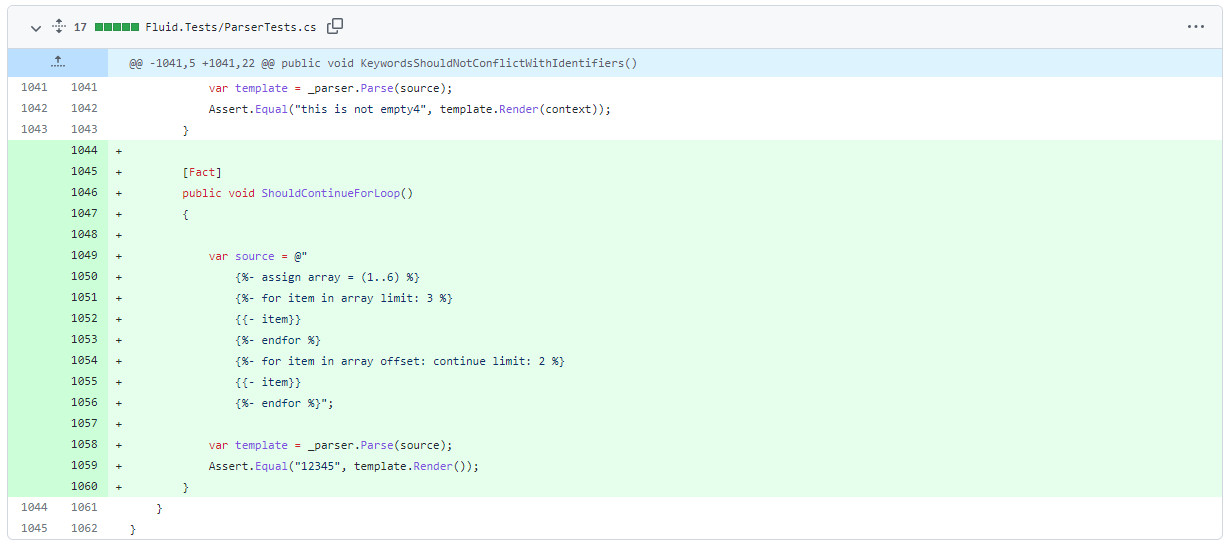Click line number 1055 for second {{- item}}
The image size is (1231, 548).
click(x=84, y=381)
